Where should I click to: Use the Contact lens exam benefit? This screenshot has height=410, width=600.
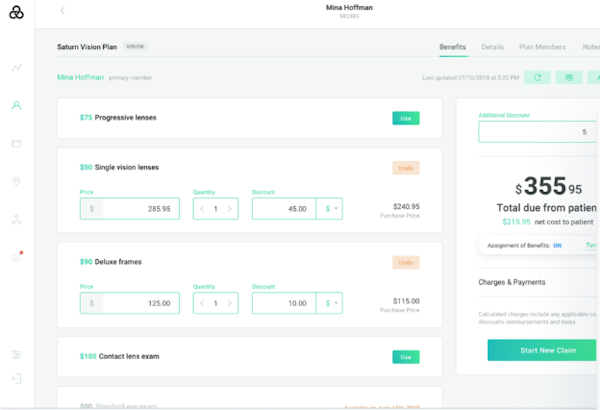(x=405, y=356)
